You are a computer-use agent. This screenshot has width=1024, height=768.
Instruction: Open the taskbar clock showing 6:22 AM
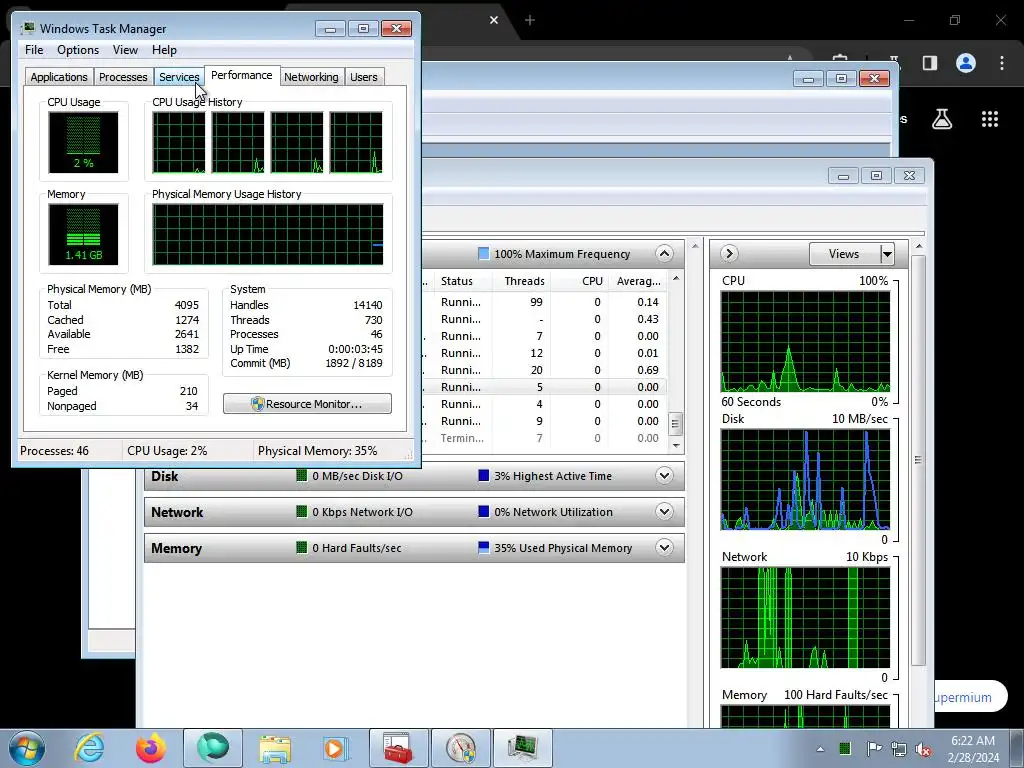coord(973,749)
